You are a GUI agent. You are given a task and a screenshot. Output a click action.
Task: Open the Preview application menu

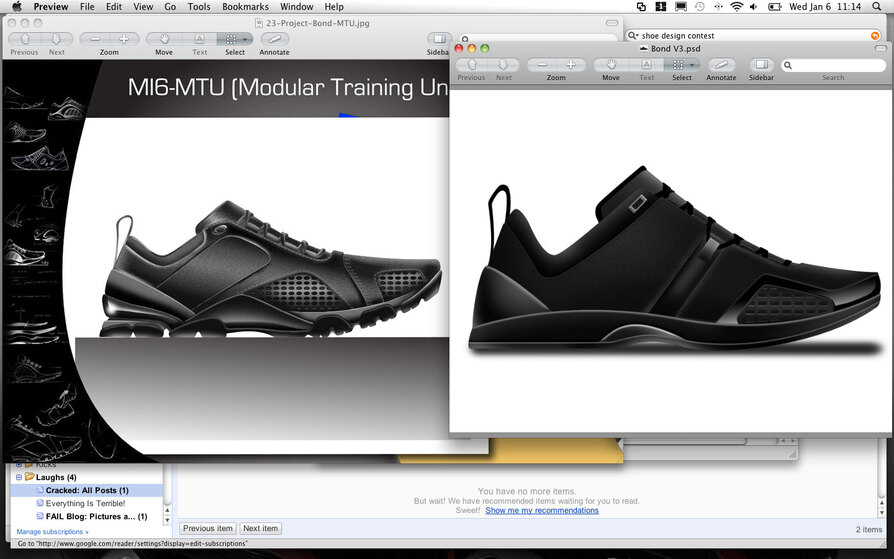pyautogui.click(x=51, y=6)
